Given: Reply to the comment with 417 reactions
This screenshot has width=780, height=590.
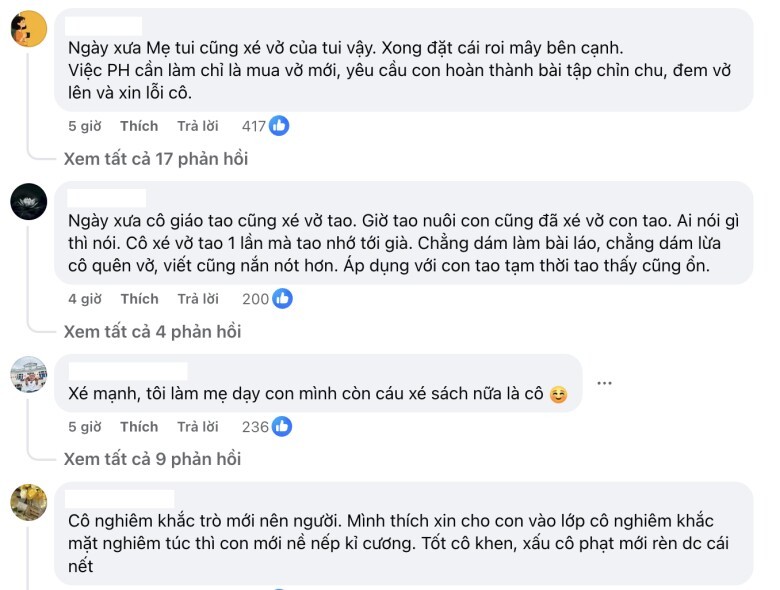Looking at the screenshot, I should click(x=197, y=126).
